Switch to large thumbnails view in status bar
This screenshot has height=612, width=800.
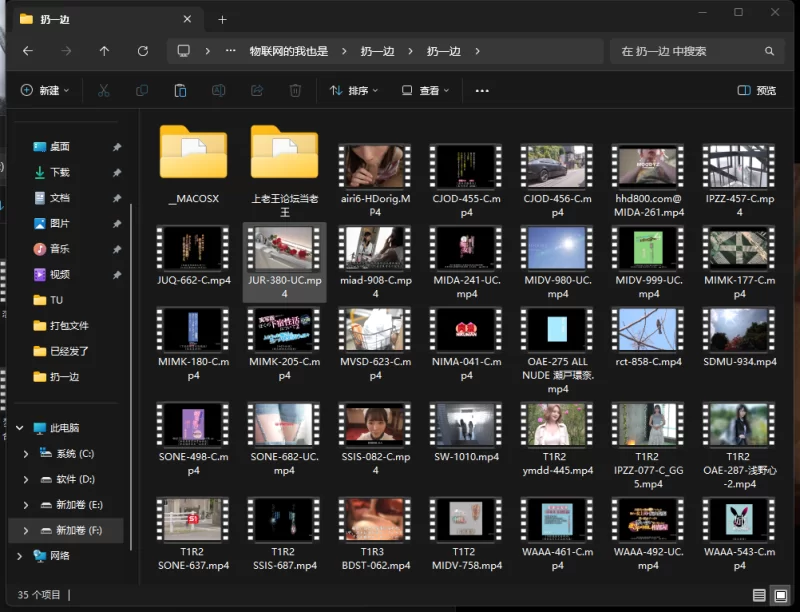click(781, 595)
